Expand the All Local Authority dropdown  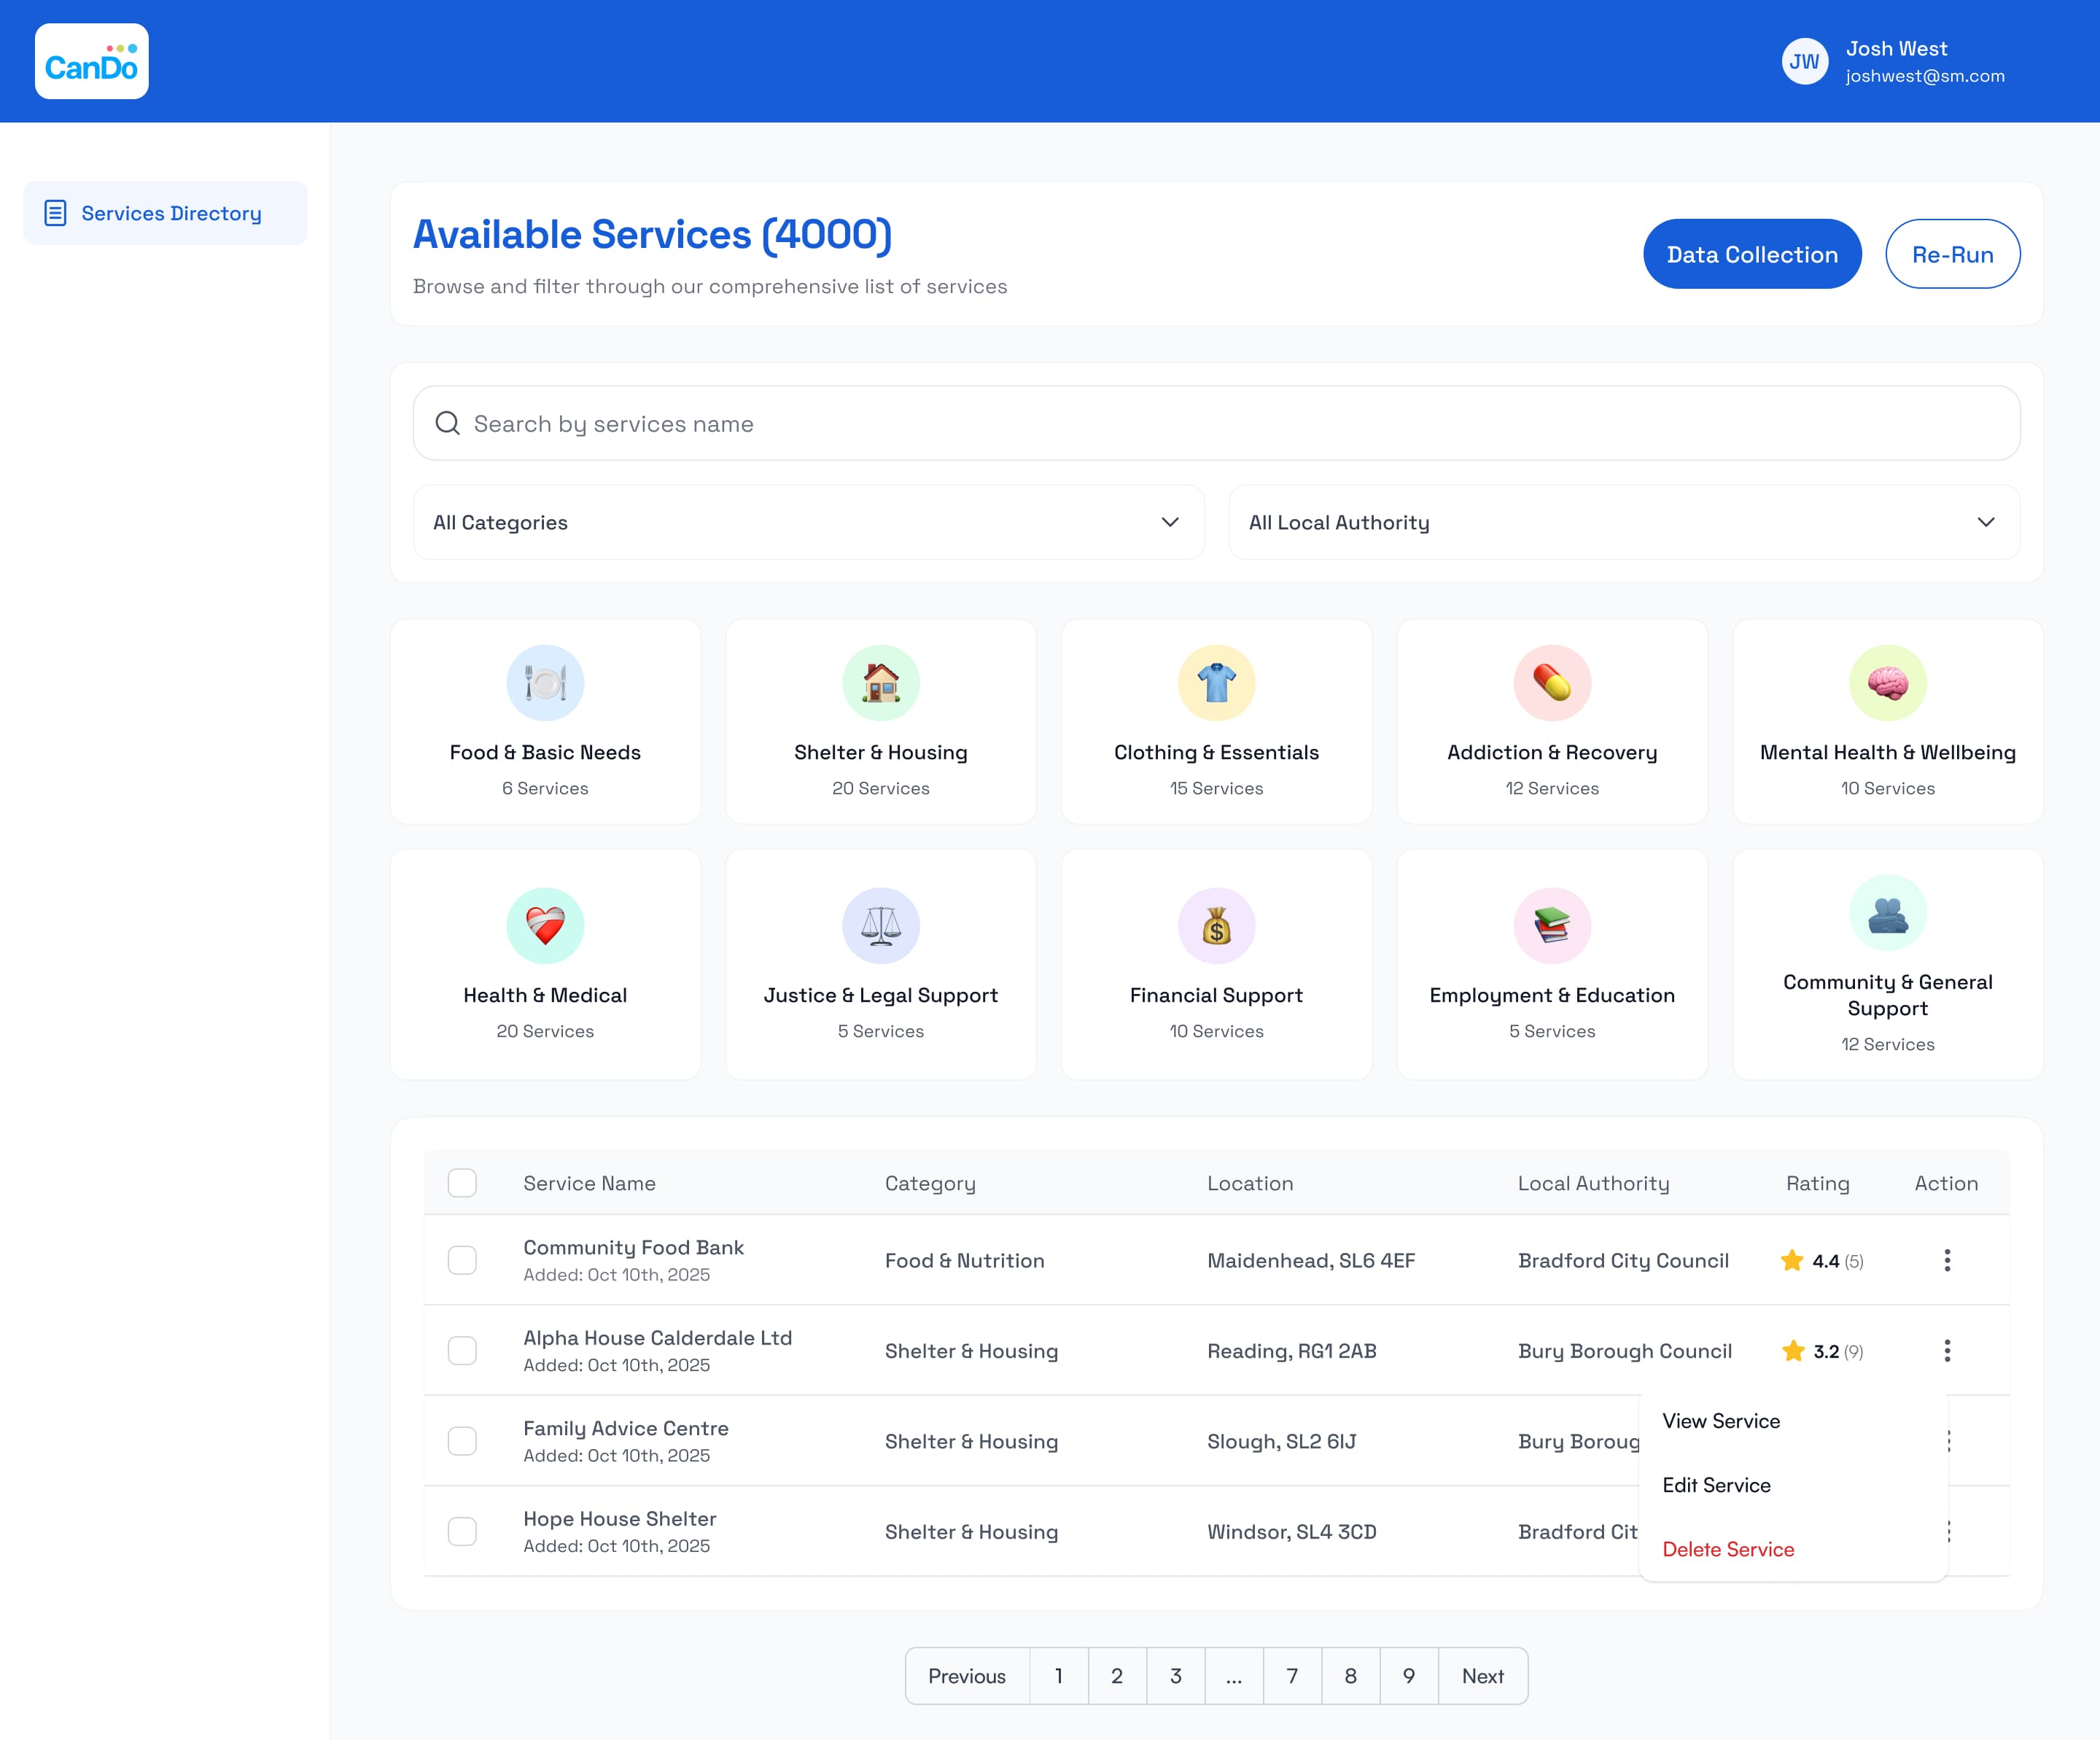click(1624, 522)
